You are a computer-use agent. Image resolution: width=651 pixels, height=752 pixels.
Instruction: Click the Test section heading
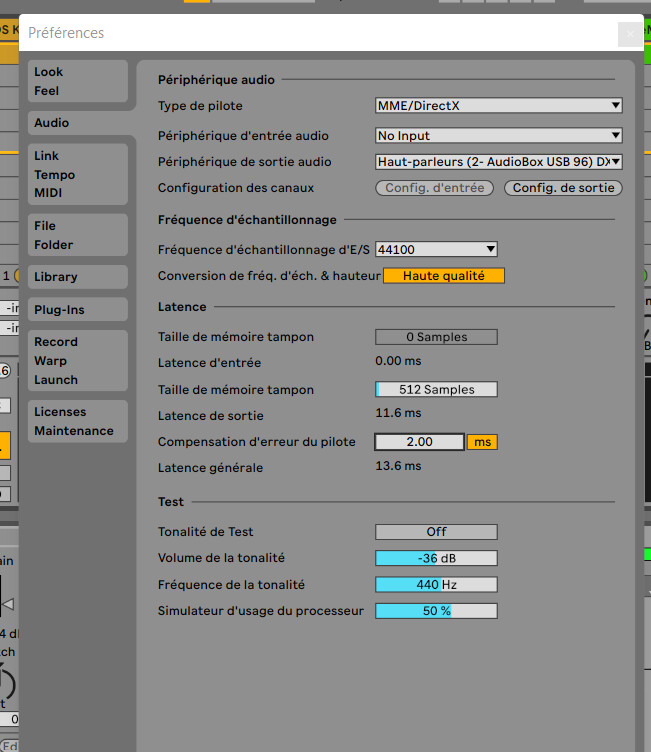click(171, 502)
